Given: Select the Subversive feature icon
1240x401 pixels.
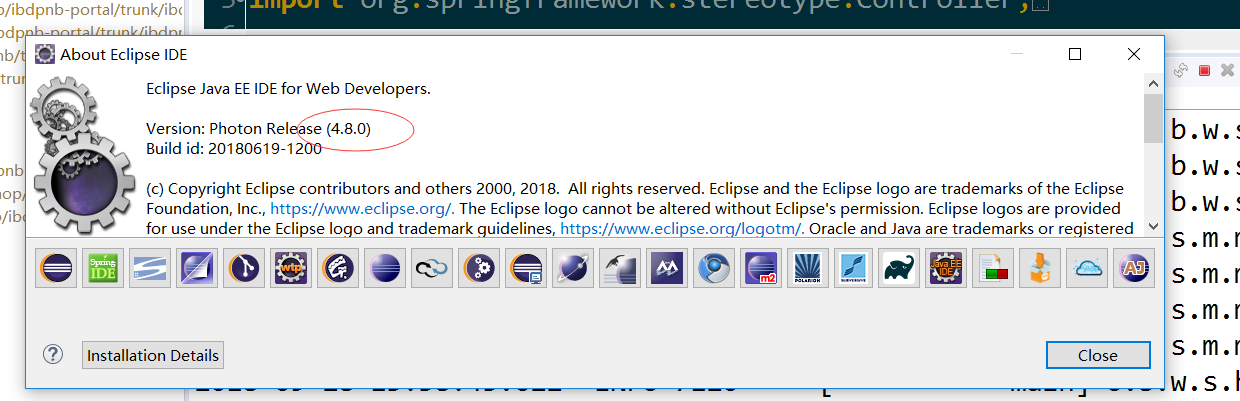Looking at the screenshot, I should tap(855, 268).
